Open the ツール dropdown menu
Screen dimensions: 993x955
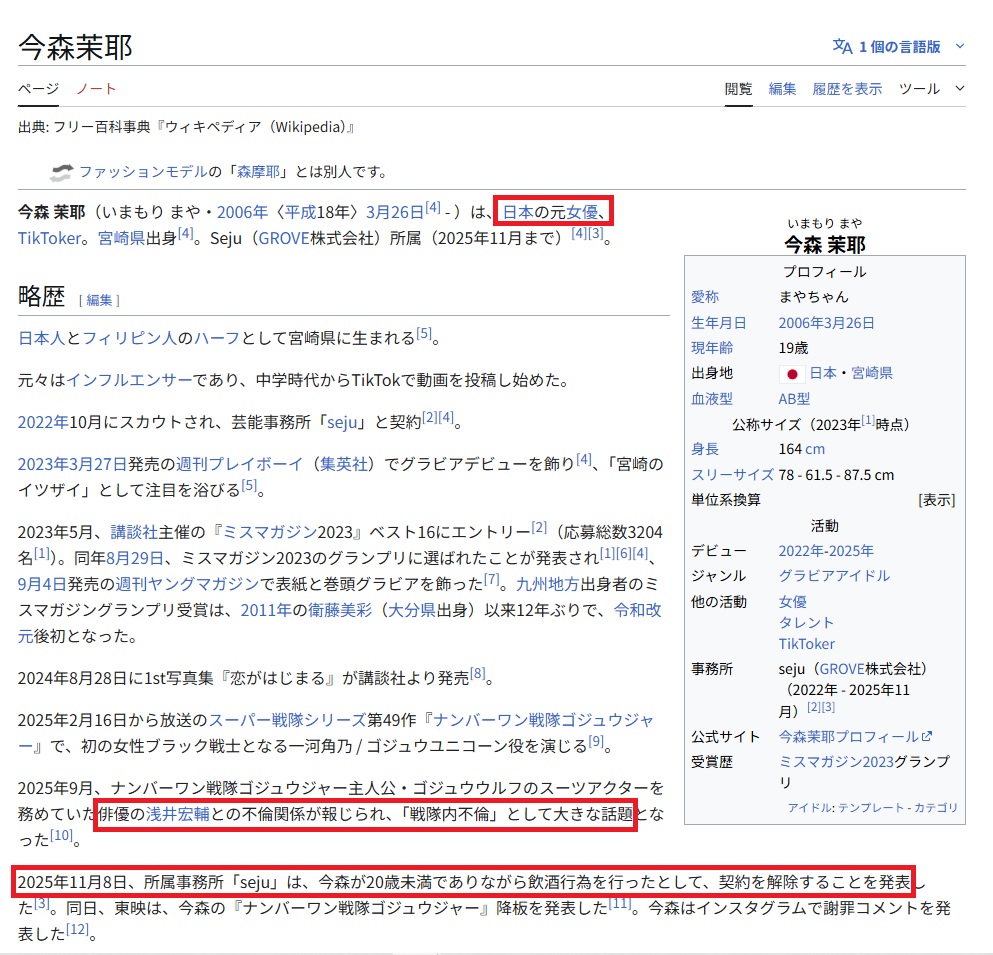pyautogui.click(x=932, y=89)
